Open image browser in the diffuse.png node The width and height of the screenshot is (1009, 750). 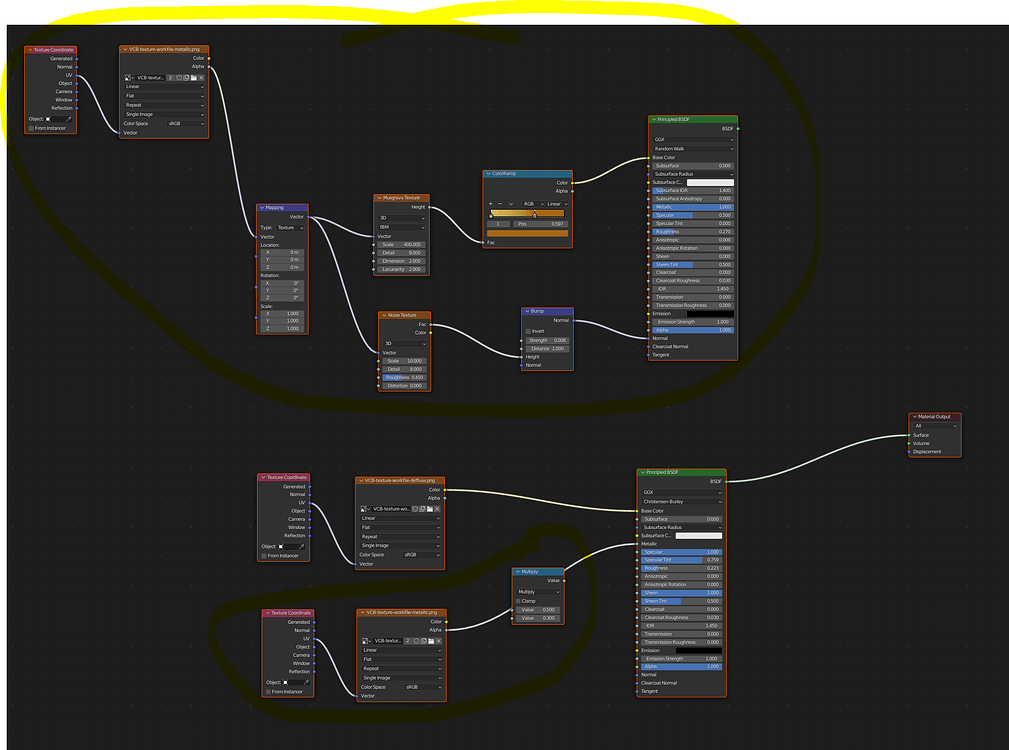(364, 509)
